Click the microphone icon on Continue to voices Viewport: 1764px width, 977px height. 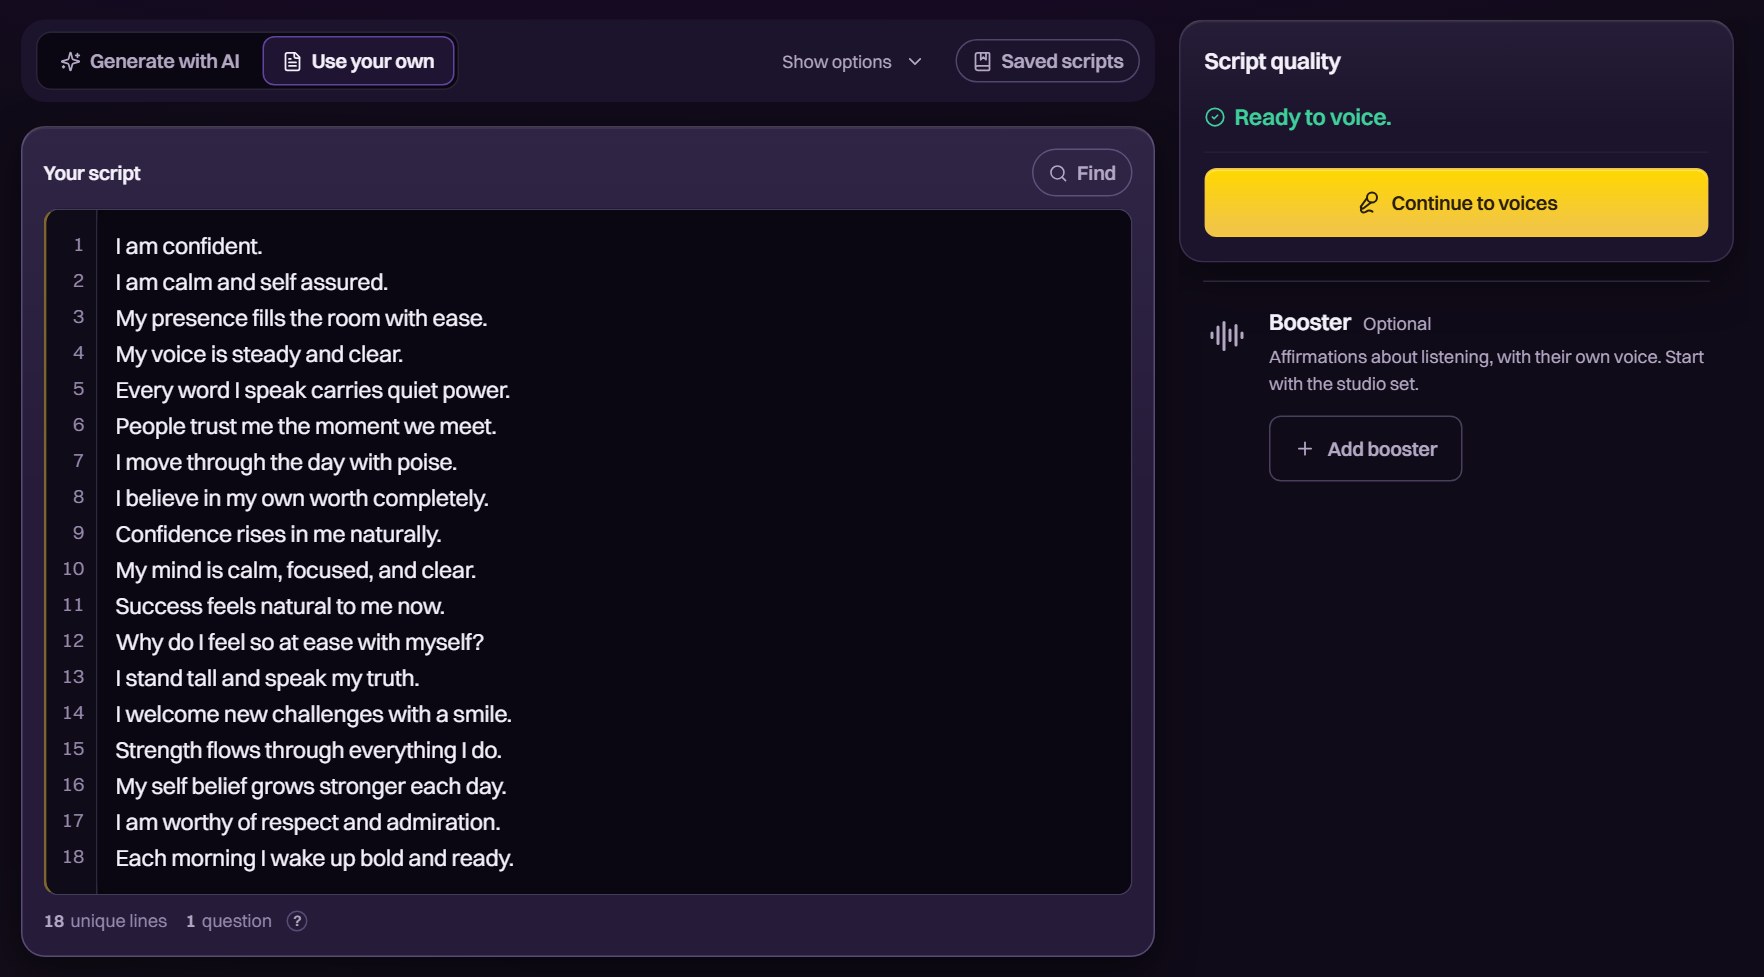pos(1368,203)
